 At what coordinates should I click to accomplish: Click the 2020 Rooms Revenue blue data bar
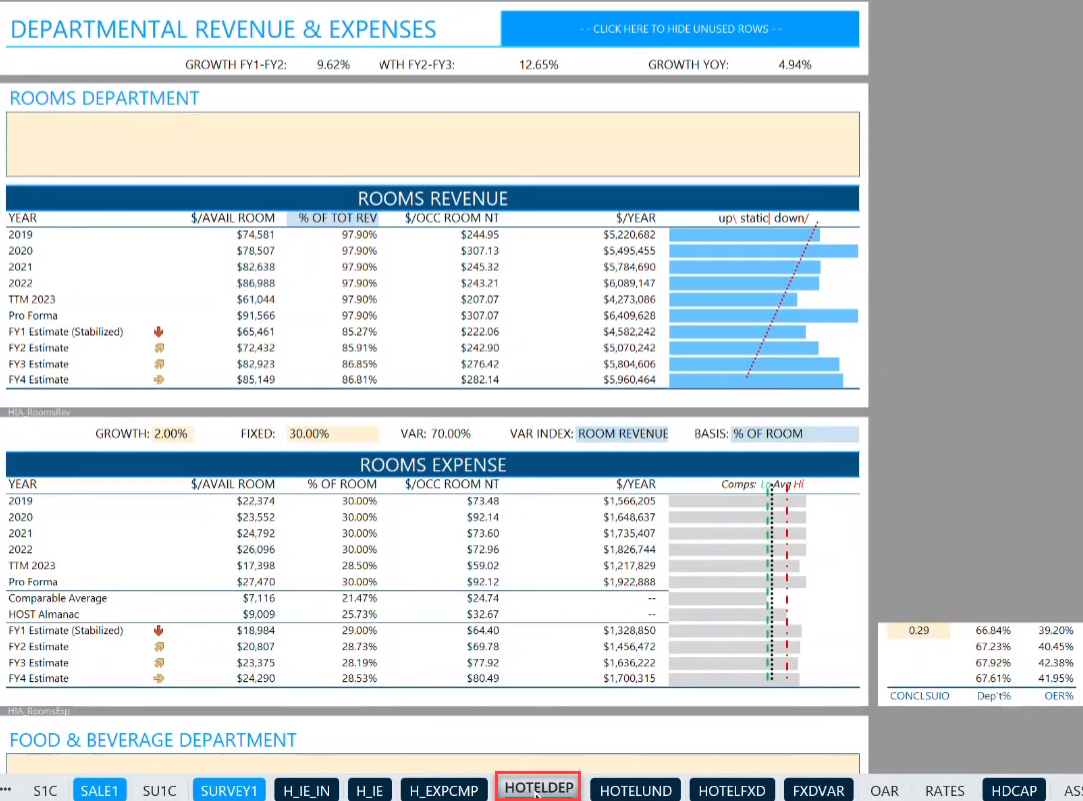coord(764,251)
